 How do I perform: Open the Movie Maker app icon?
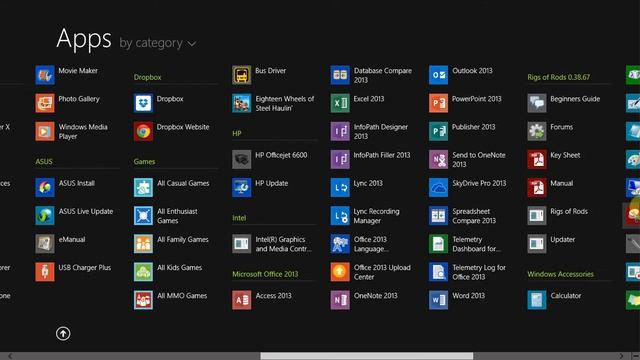(45, 75)
